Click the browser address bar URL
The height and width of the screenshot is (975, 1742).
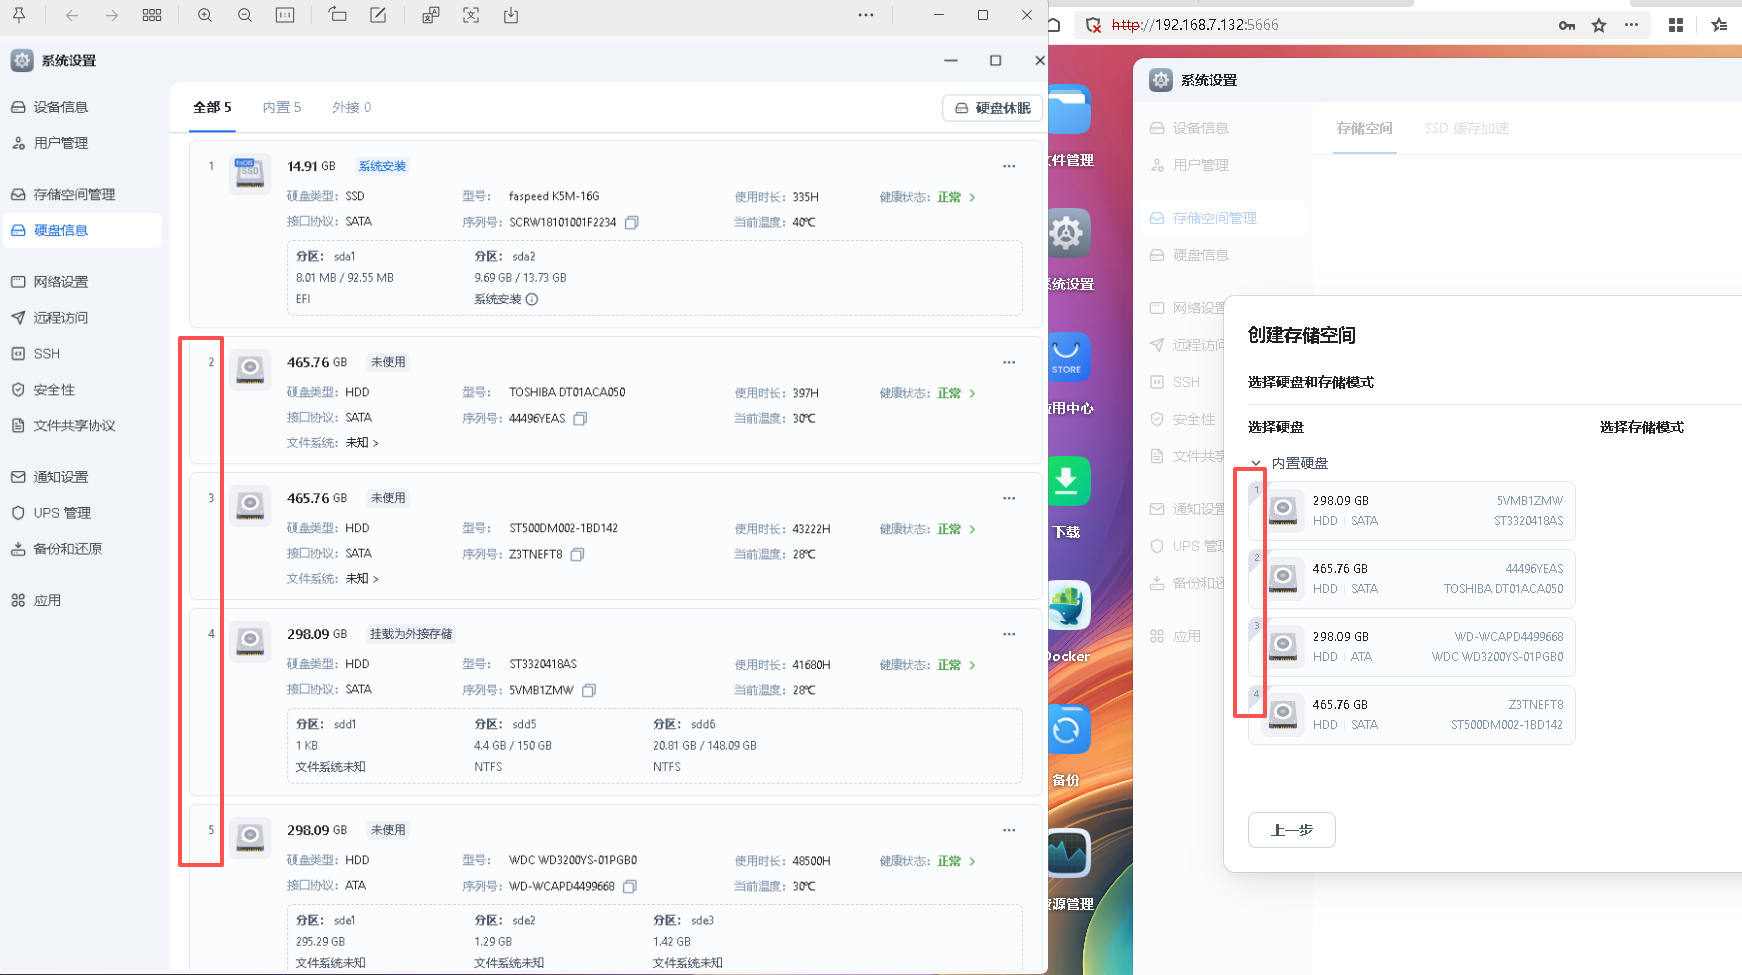click(1195, 25)
